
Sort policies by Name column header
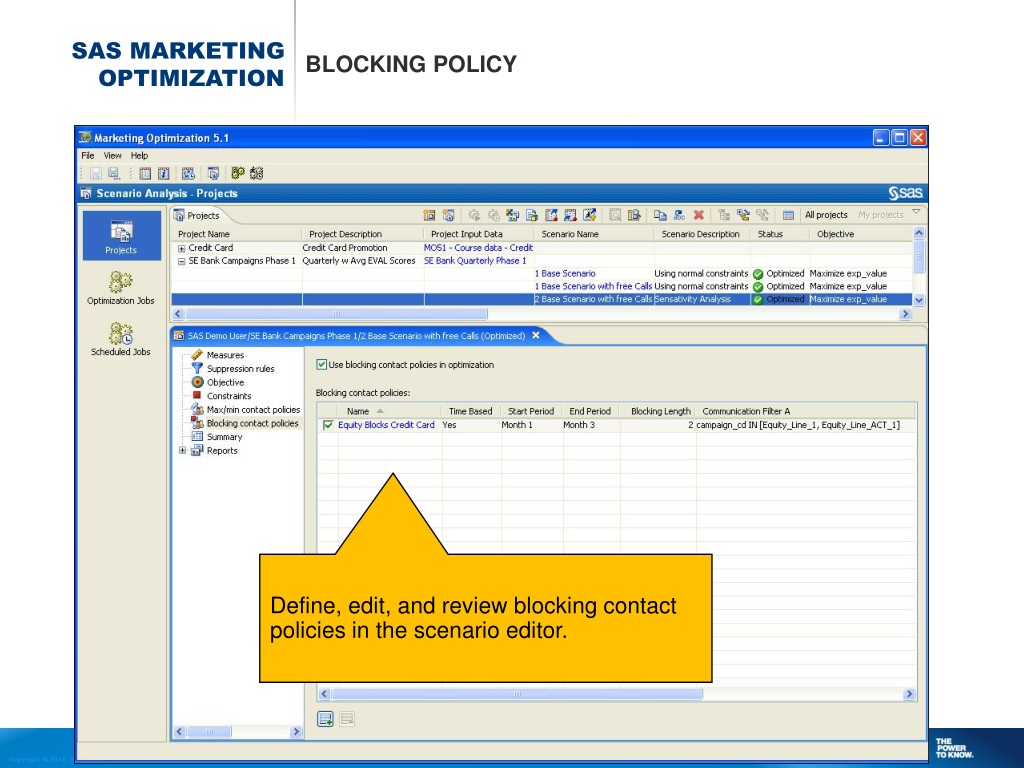[357, 411]
